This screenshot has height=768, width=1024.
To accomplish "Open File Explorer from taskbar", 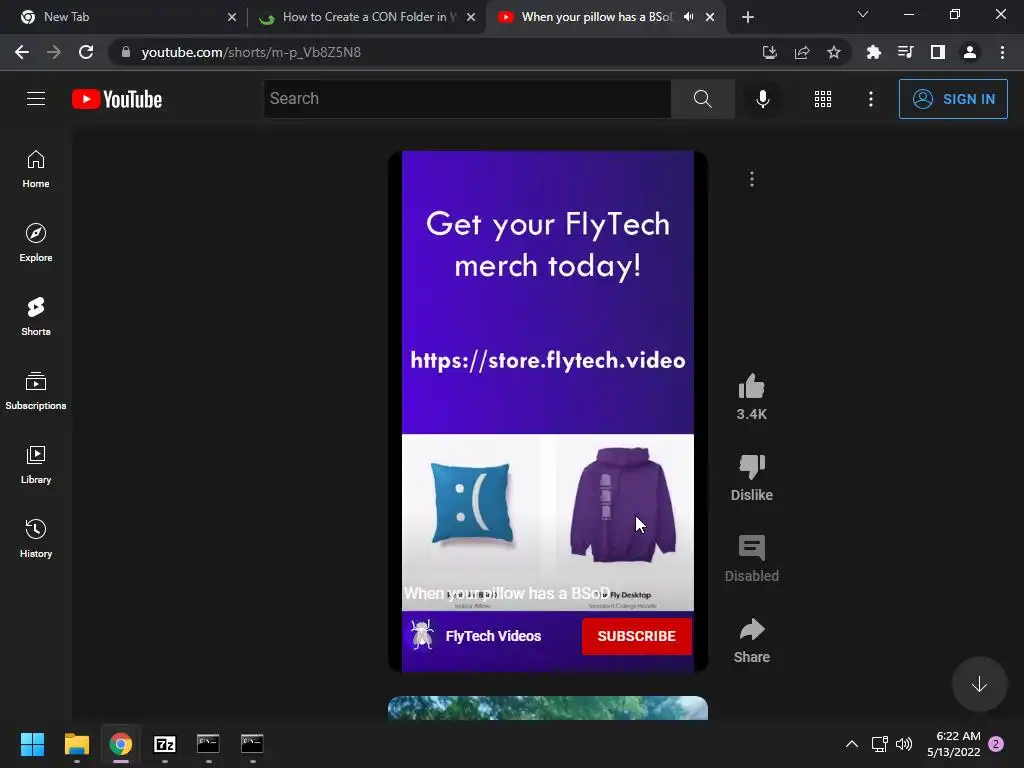I will [x=76, y=744].
